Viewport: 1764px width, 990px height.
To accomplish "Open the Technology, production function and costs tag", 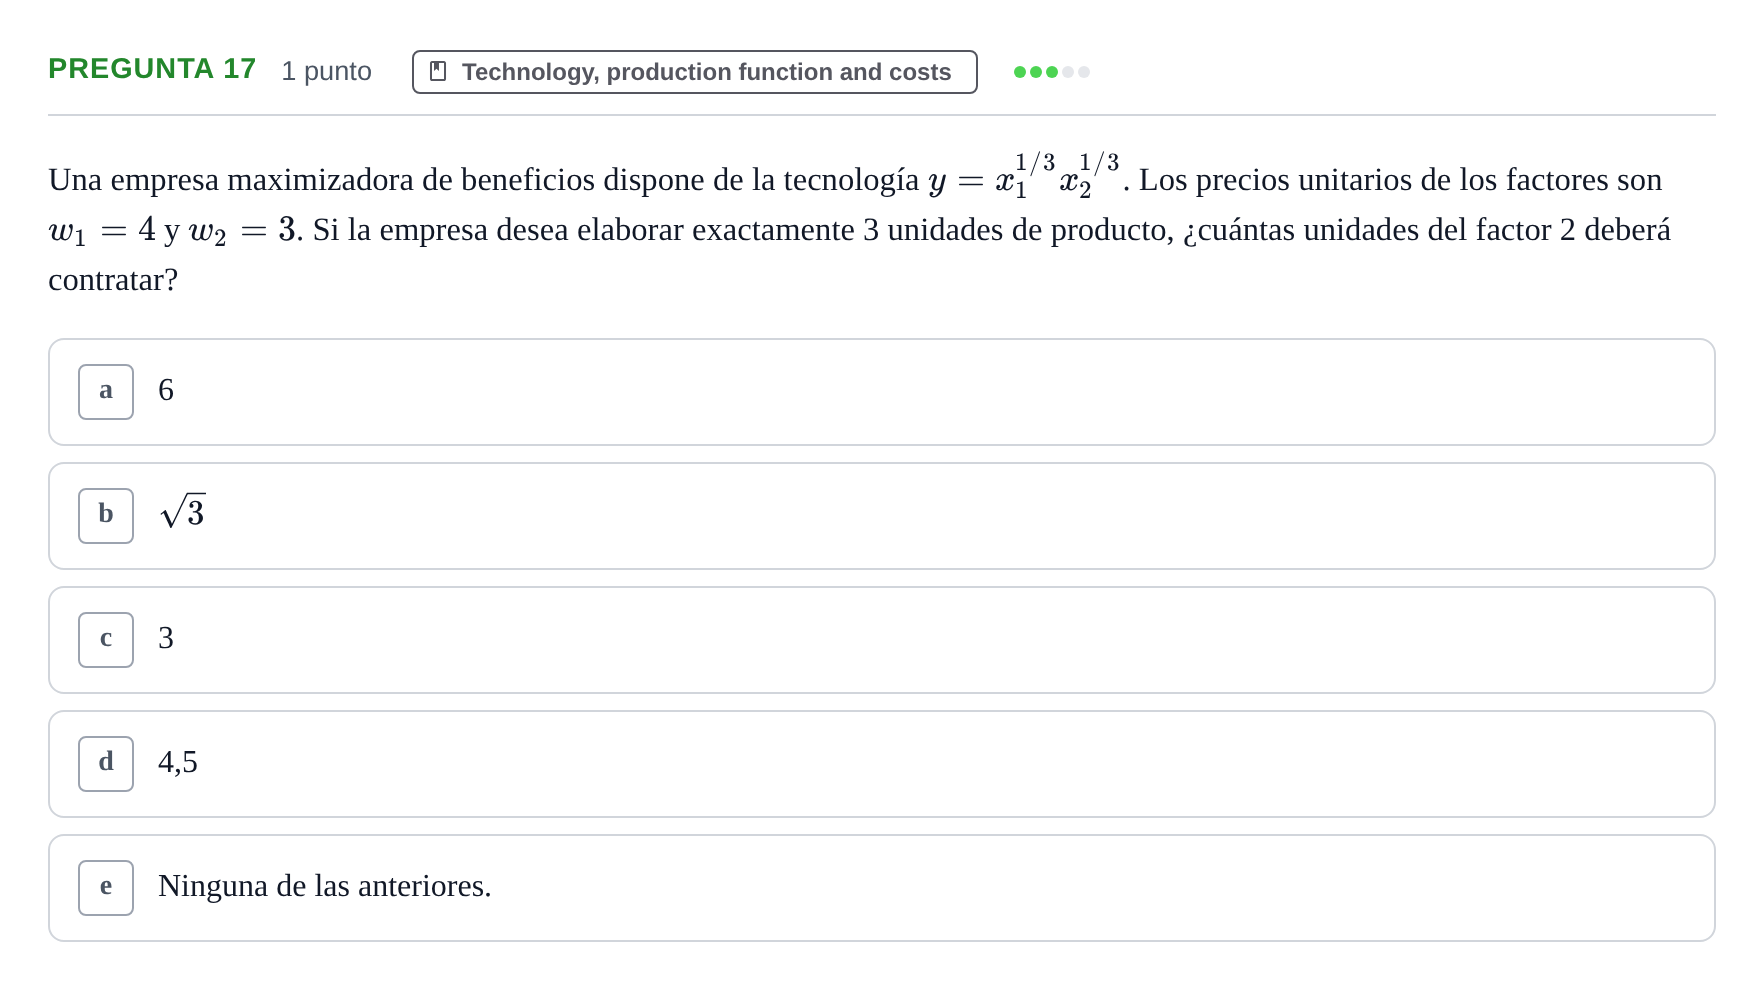I will point(695,72).
